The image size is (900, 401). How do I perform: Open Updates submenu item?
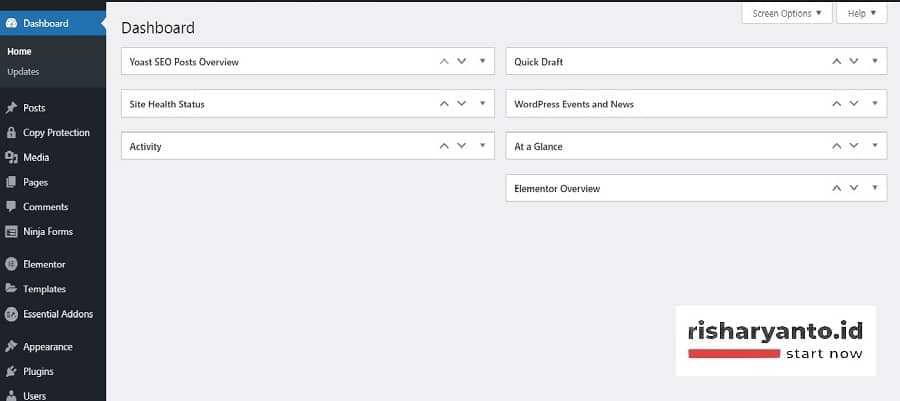pyautogui.click(x=23, y=72)
